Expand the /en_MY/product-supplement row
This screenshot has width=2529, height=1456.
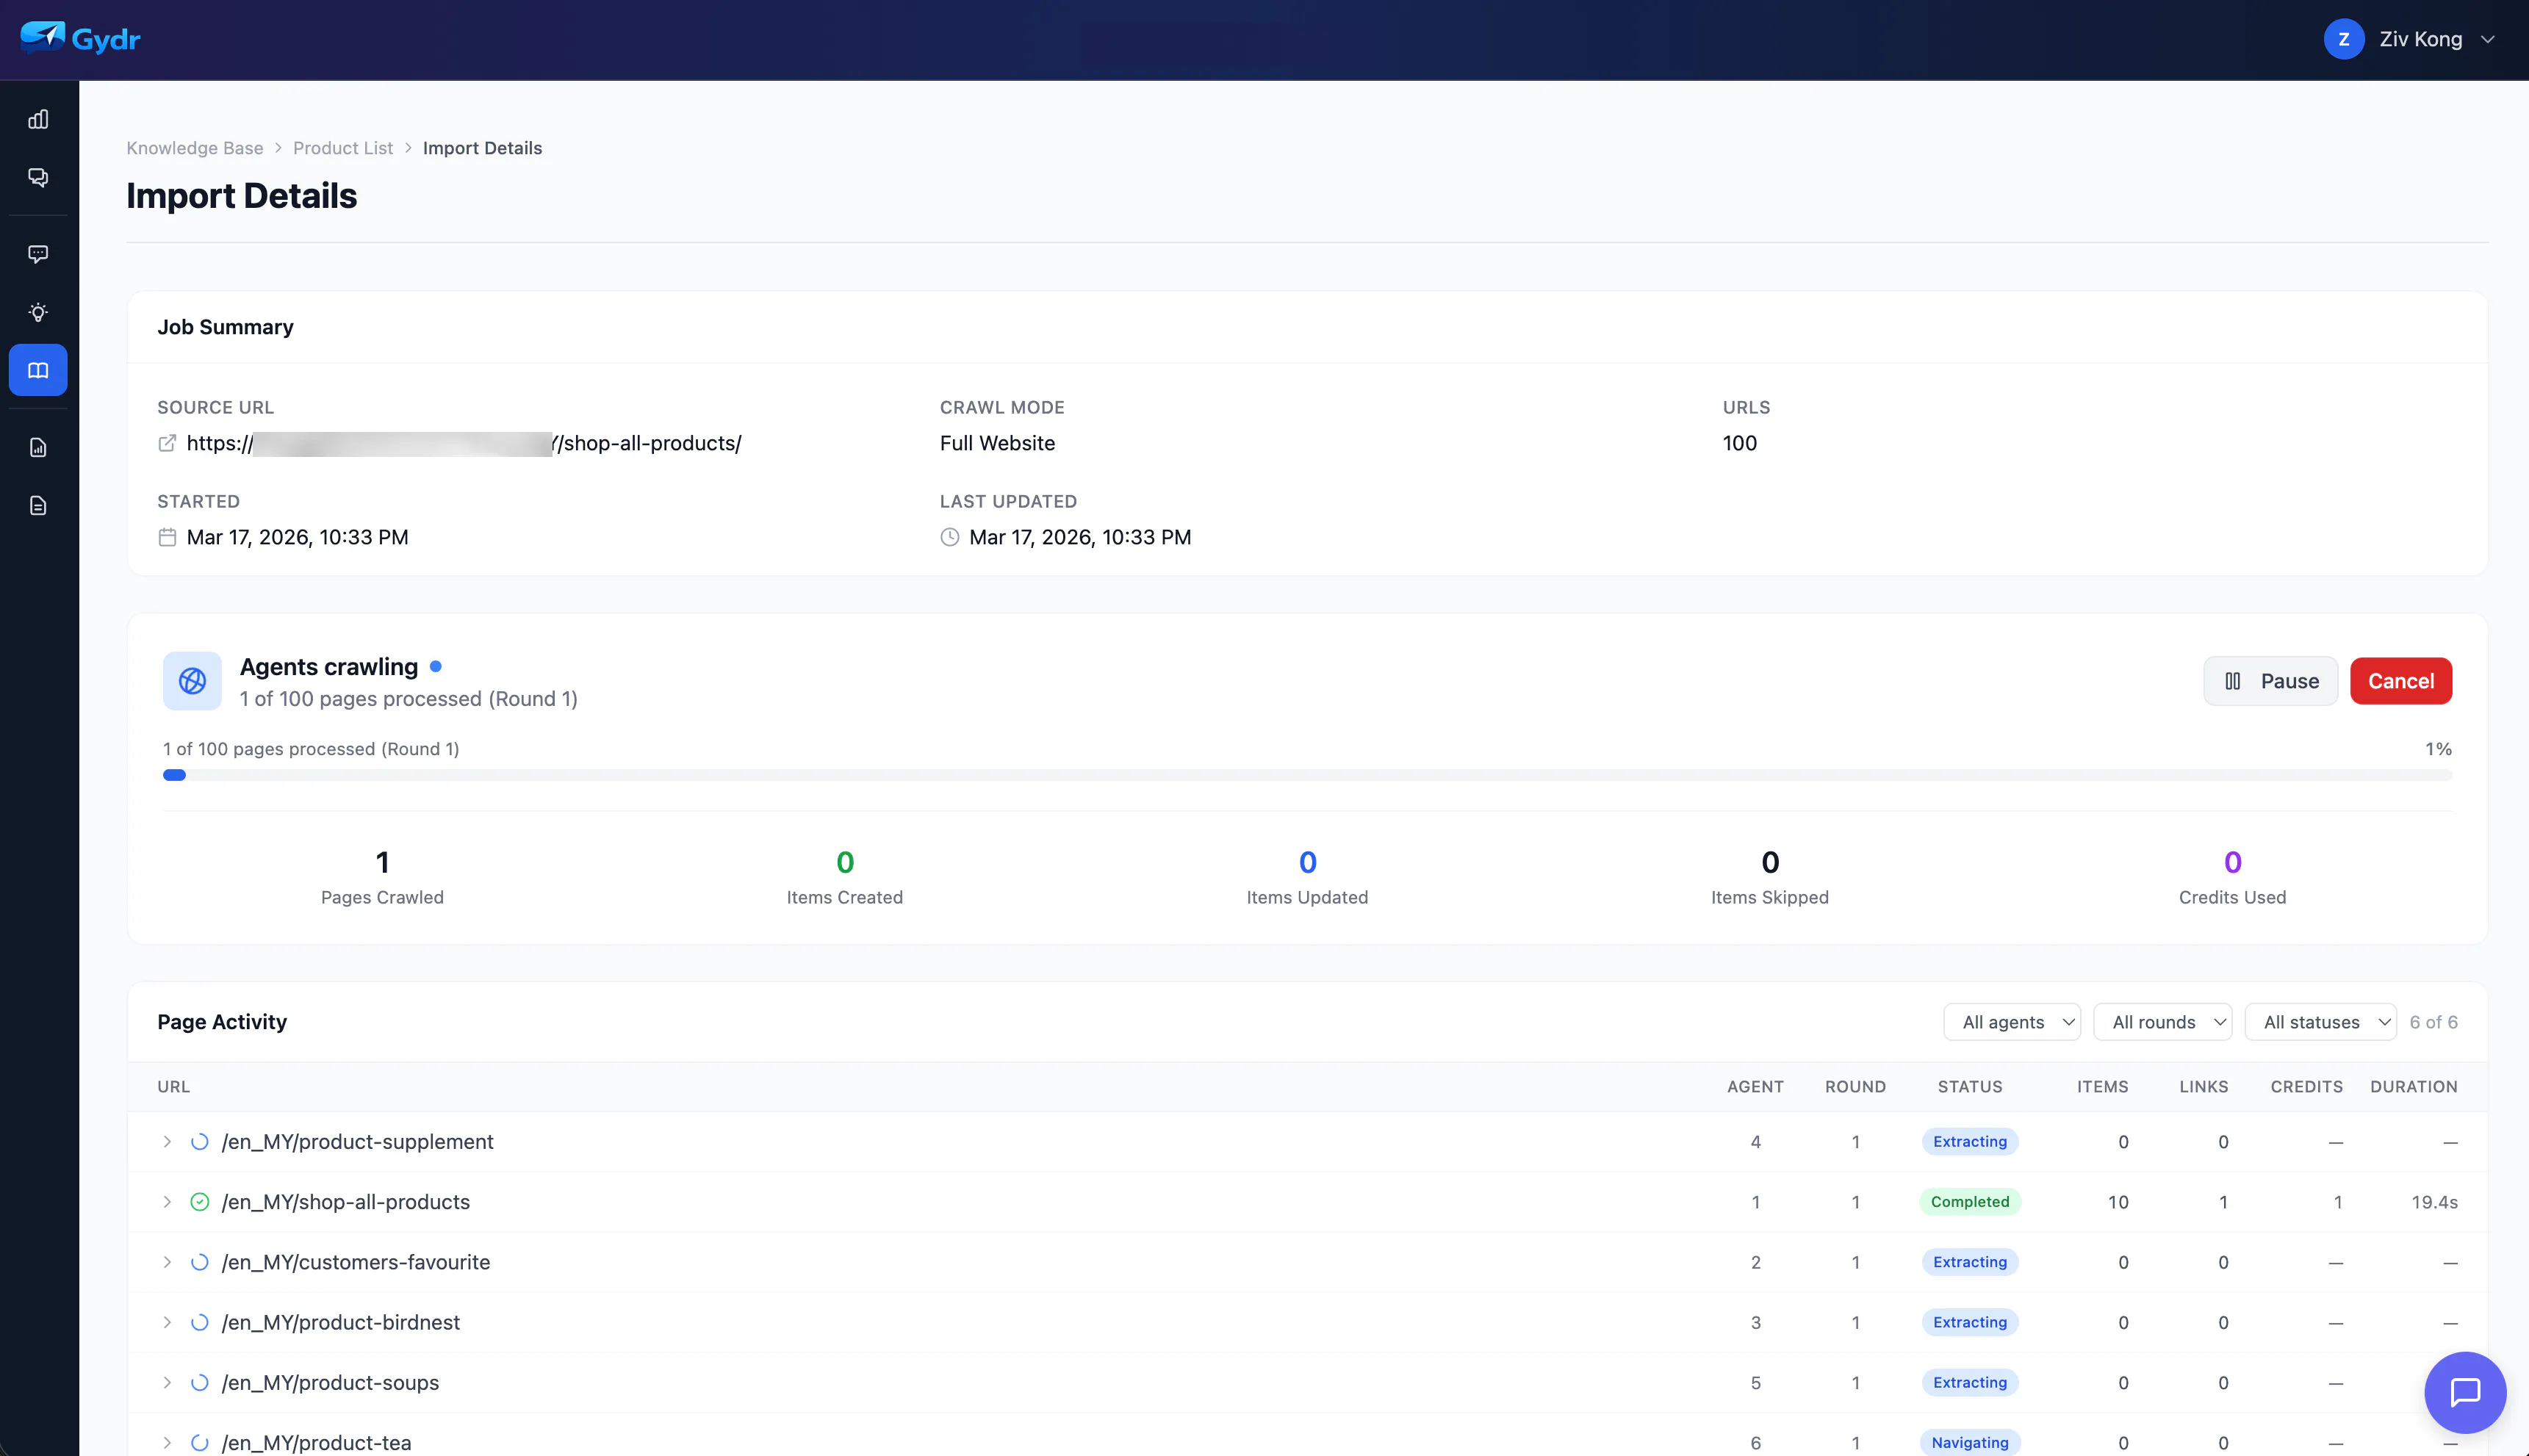167,1142
